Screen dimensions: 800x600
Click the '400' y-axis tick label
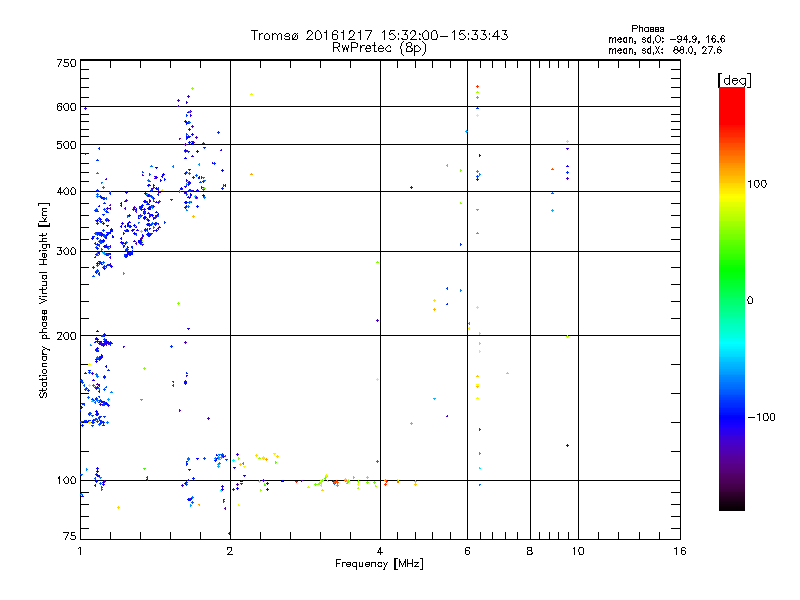coord(66,191)
